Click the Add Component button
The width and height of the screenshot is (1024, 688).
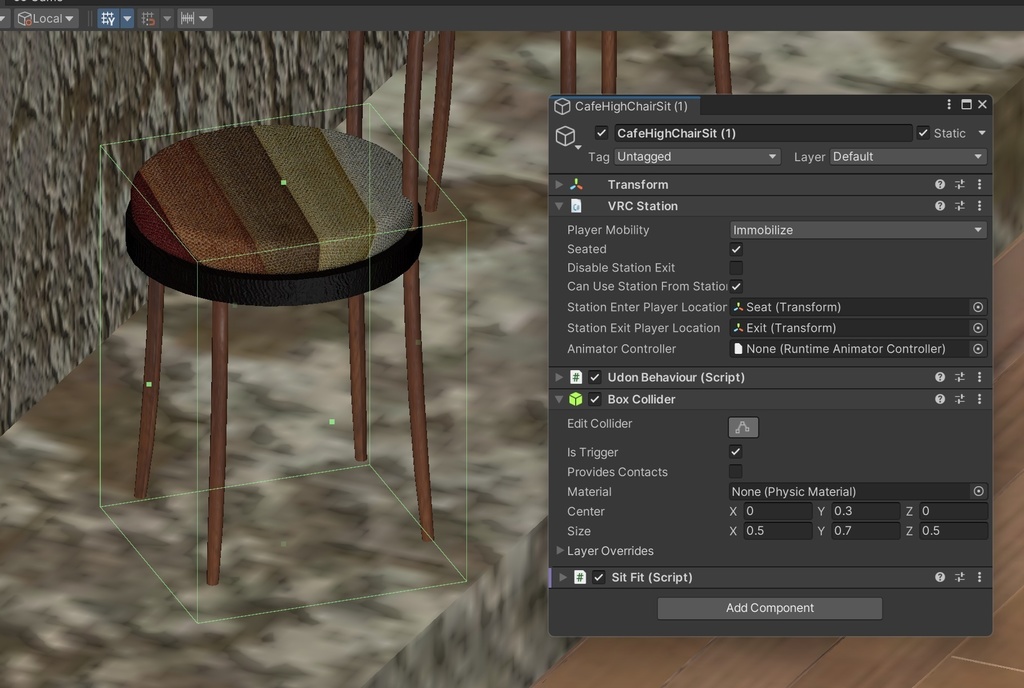(x=768, y=607)
